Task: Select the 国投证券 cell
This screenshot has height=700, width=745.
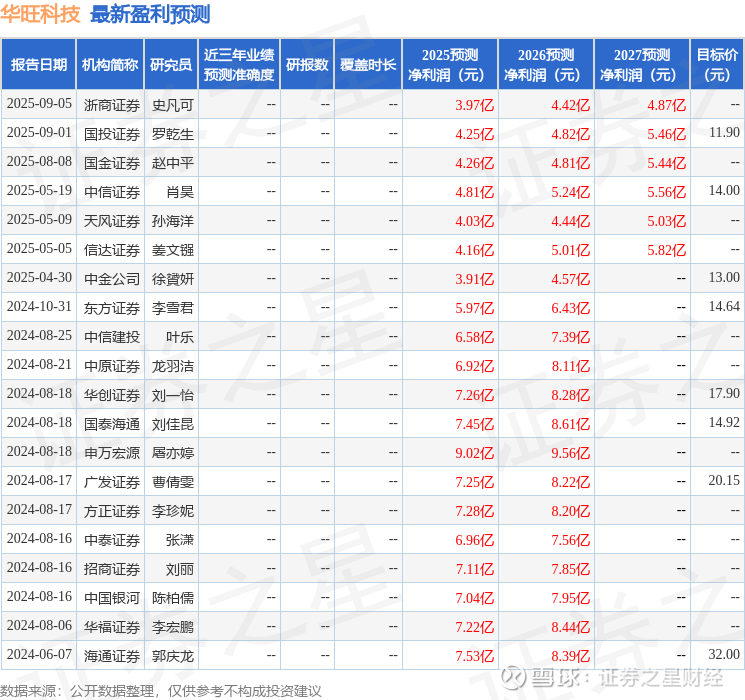Action: pos(112,134)
